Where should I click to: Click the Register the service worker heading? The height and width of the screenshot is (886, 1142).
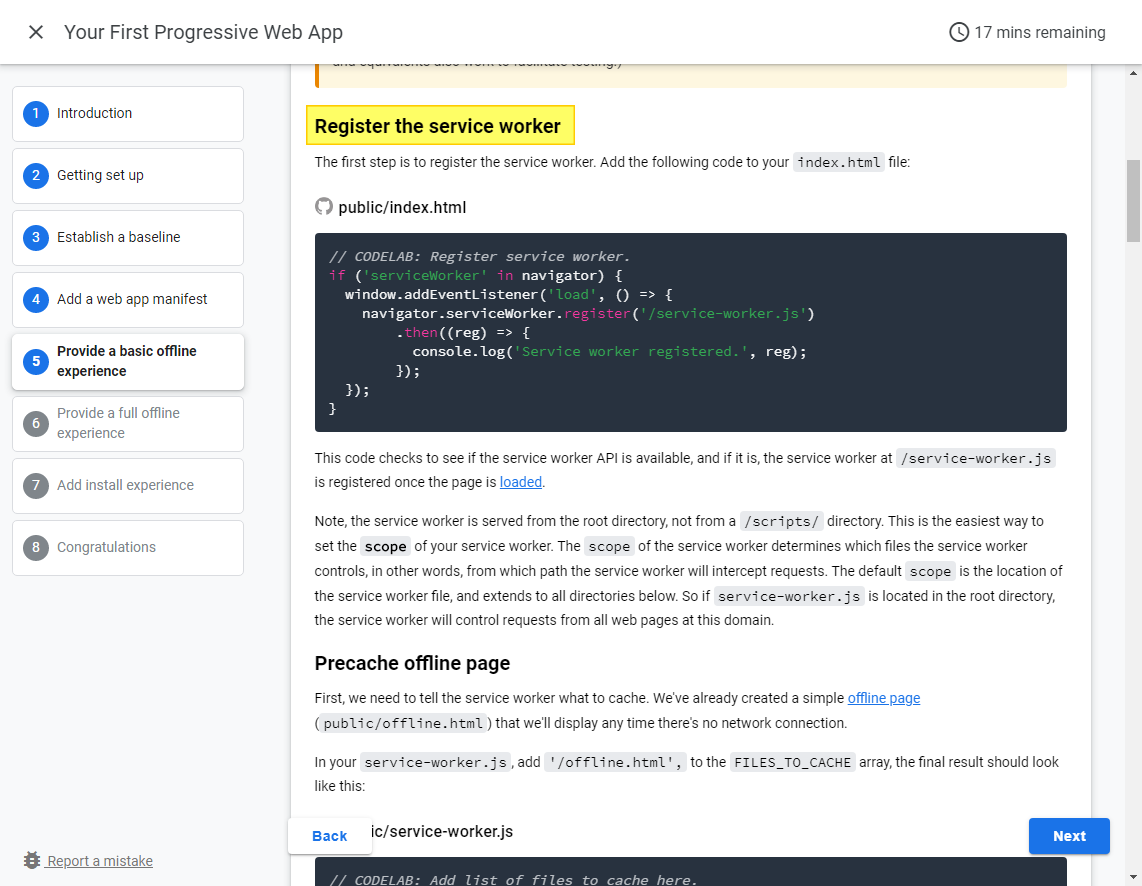click(x=438, y=126)
